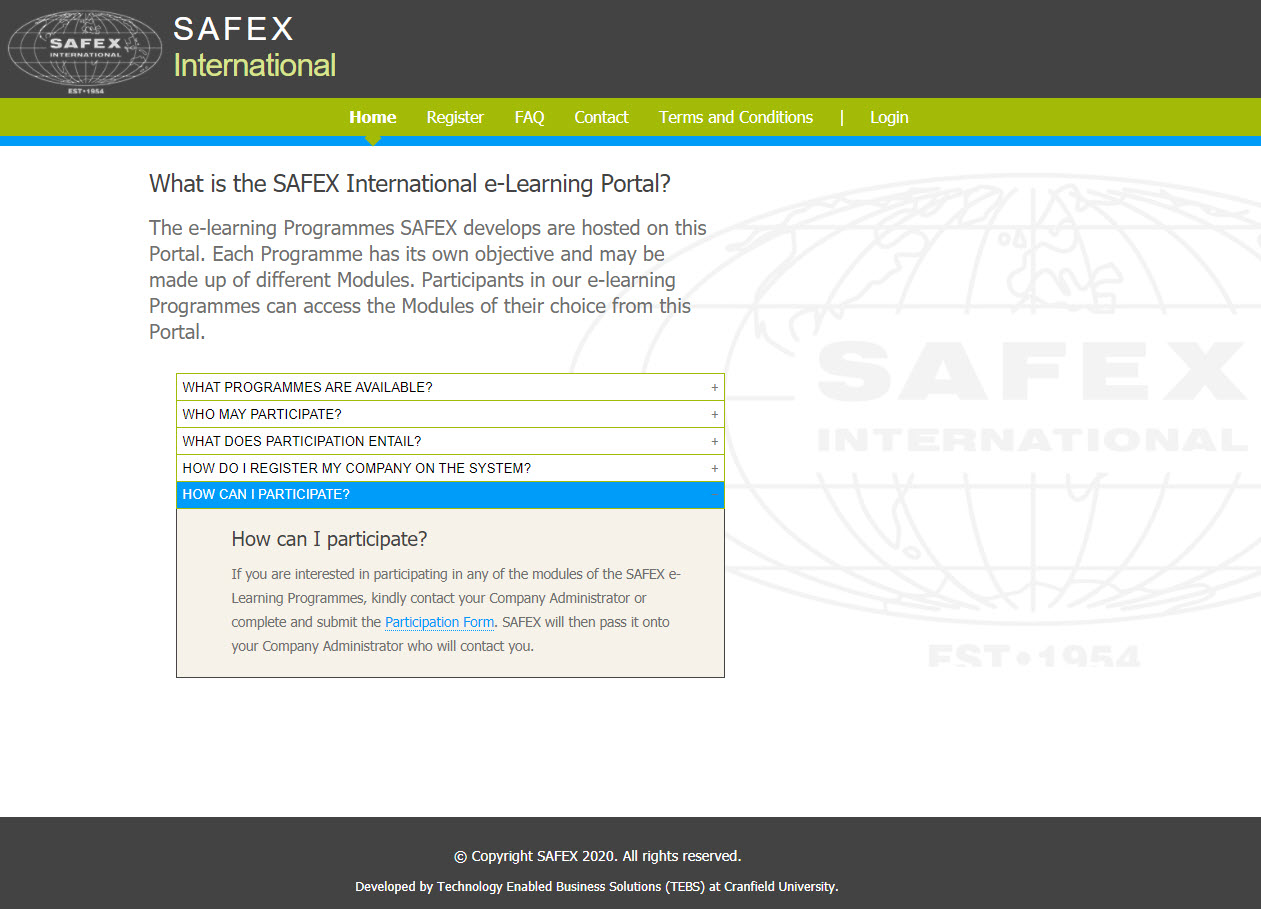The width and height of the screenshot is (1261, 909).
Task: Open the Register page from navigation
Action: [455, 117]
